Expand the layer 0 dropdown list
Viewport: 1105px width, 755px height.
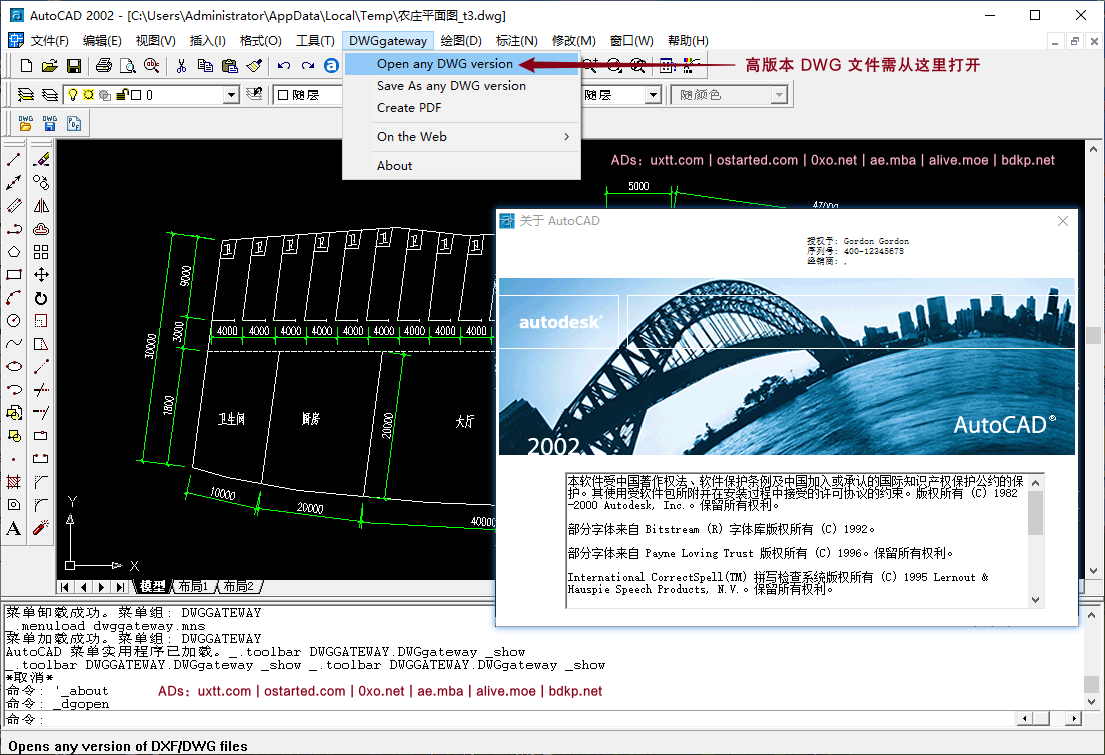231,94
